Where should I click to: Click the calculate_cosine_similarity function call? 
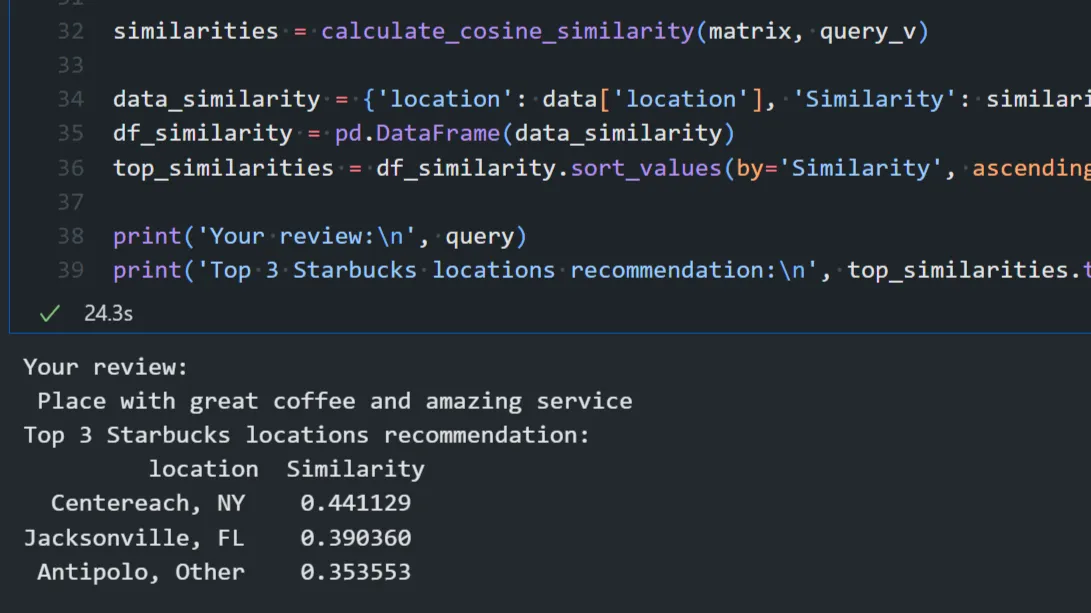coord(507,31)
